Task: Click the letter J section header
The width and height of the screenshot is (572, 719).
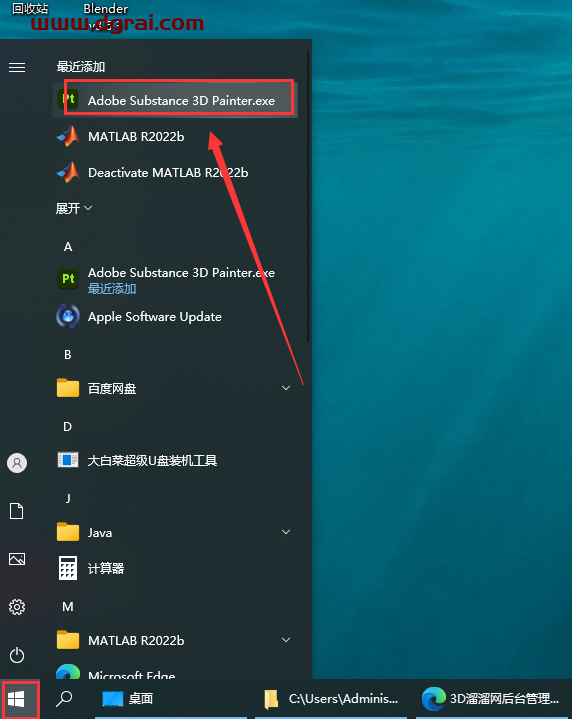Action: [x=68, y=498]
